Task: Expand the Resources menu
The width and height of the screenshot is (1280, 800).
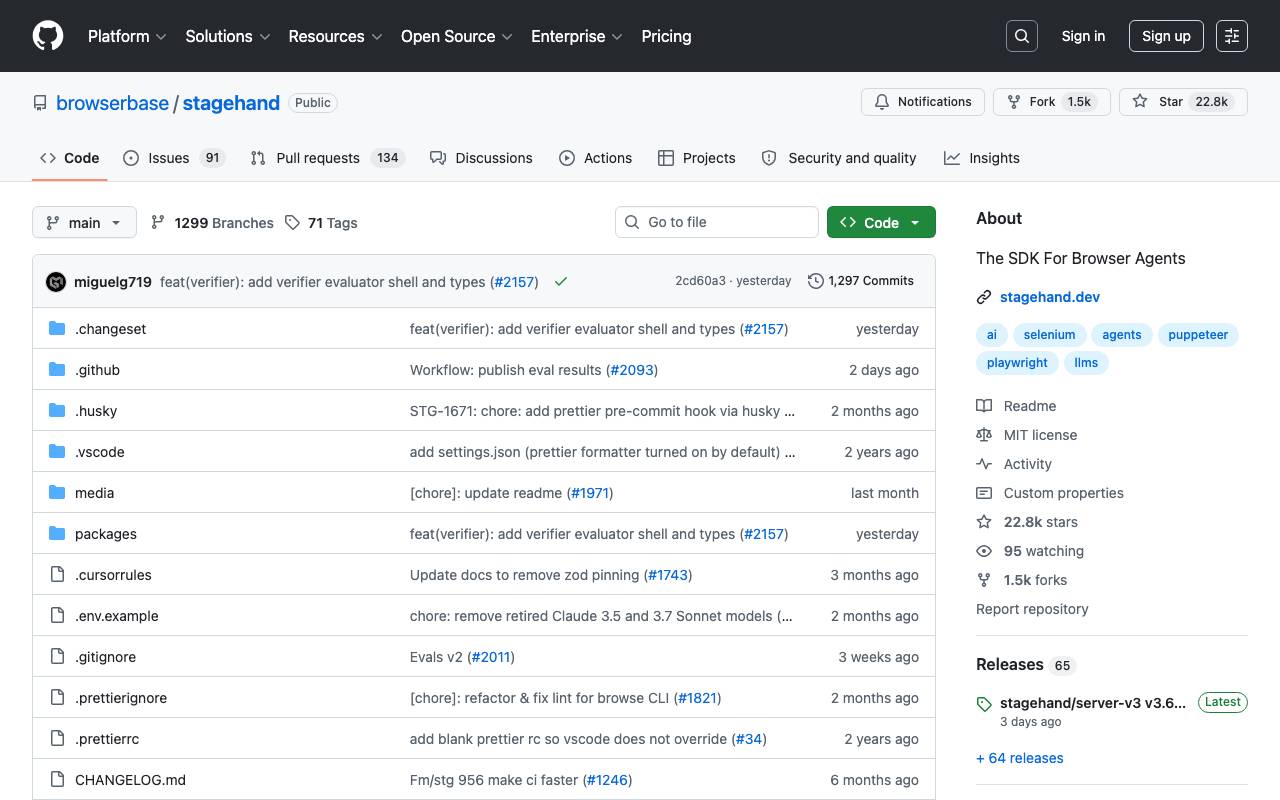Action: (335, 36)
